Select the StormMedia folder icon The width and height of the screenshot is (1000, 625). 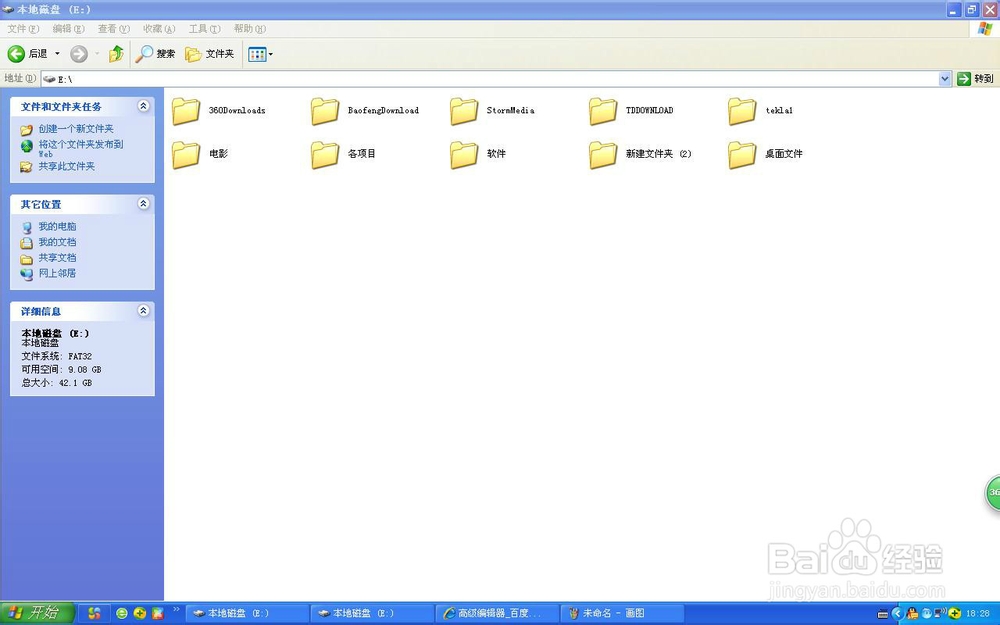point(464,110)
